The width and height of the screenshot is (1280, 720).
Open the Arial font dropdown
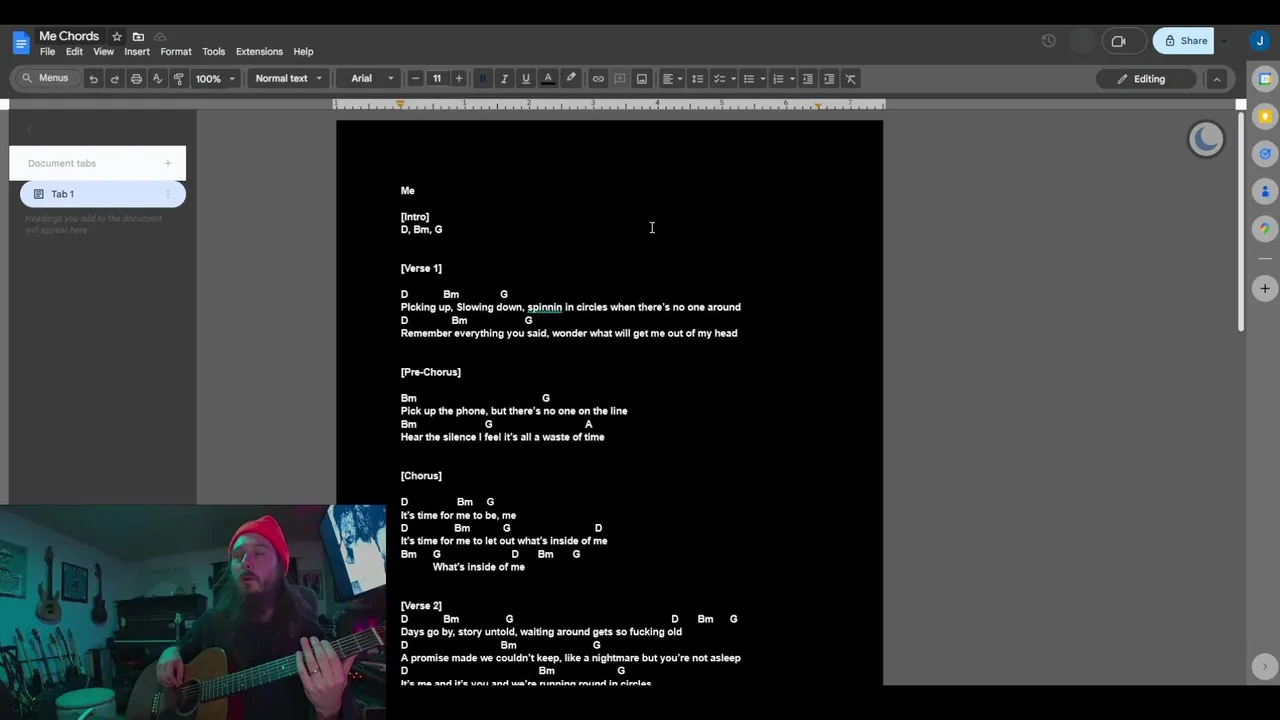(370, 79)
